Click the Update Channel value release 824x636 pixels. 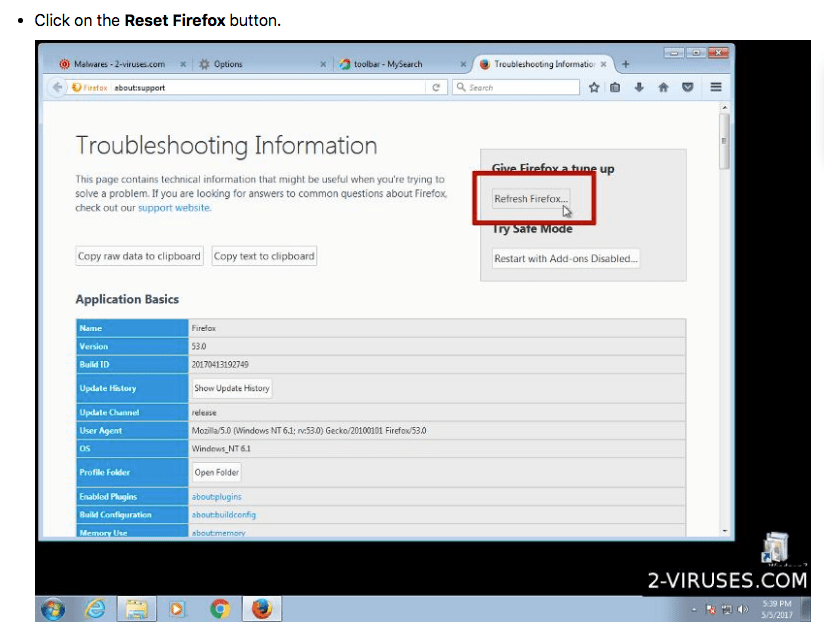click(204, 413)
